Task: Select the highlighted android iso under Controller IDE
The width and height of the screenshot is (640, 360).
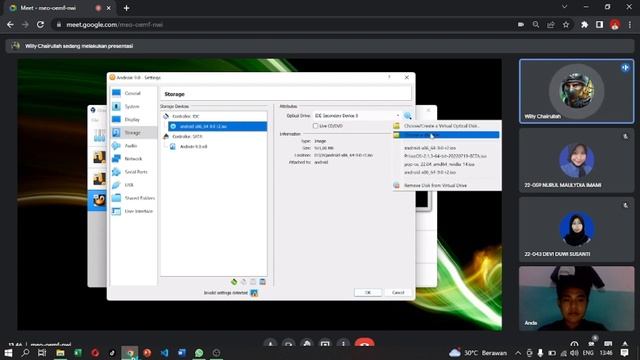Action: tap(218, 127)
